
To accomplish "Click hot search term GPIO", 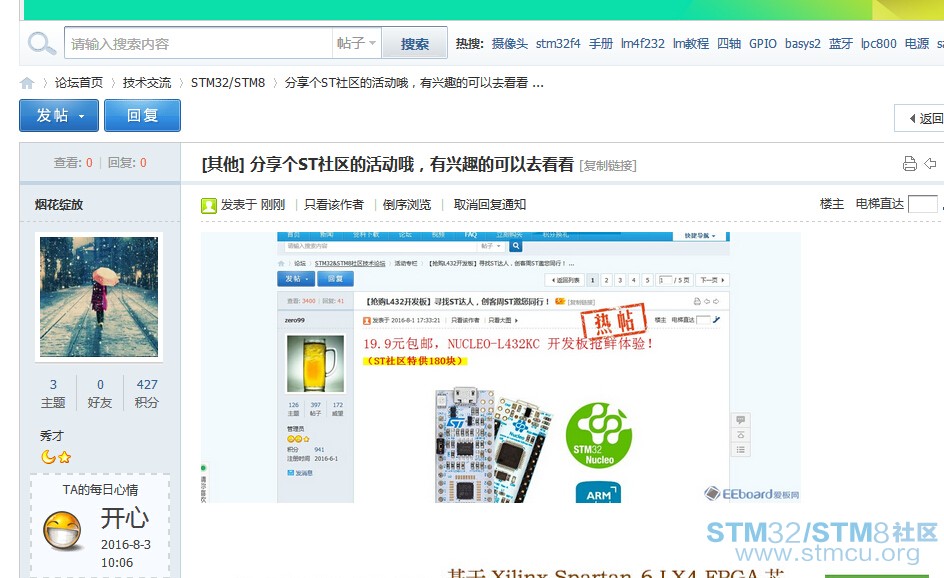I will [763, 43].
